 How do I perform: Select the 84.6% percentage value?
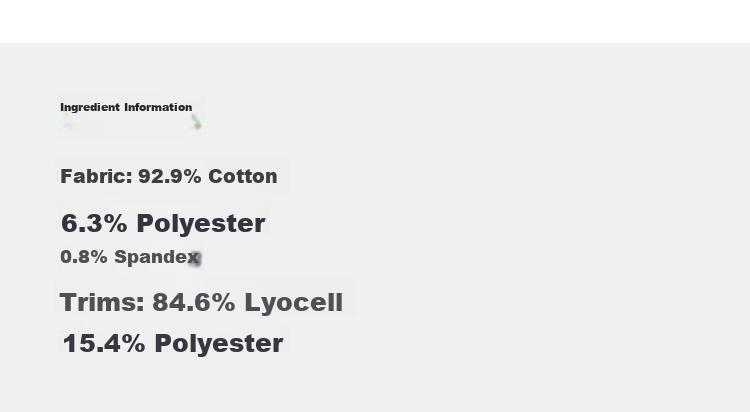194,302
